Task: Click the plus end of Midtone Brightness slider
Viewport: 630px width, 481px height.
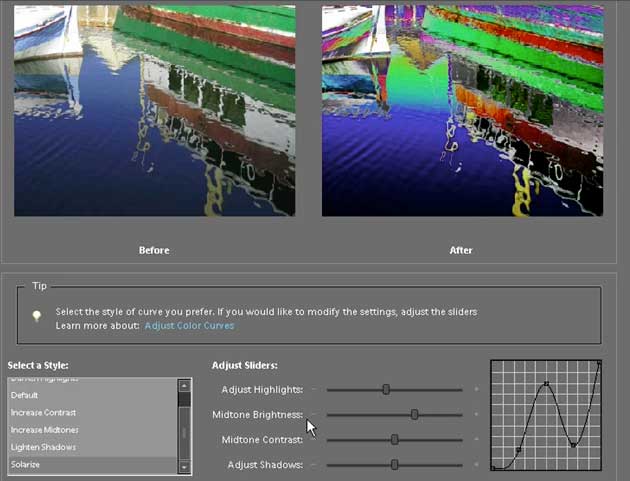Action: pos(477,414)
